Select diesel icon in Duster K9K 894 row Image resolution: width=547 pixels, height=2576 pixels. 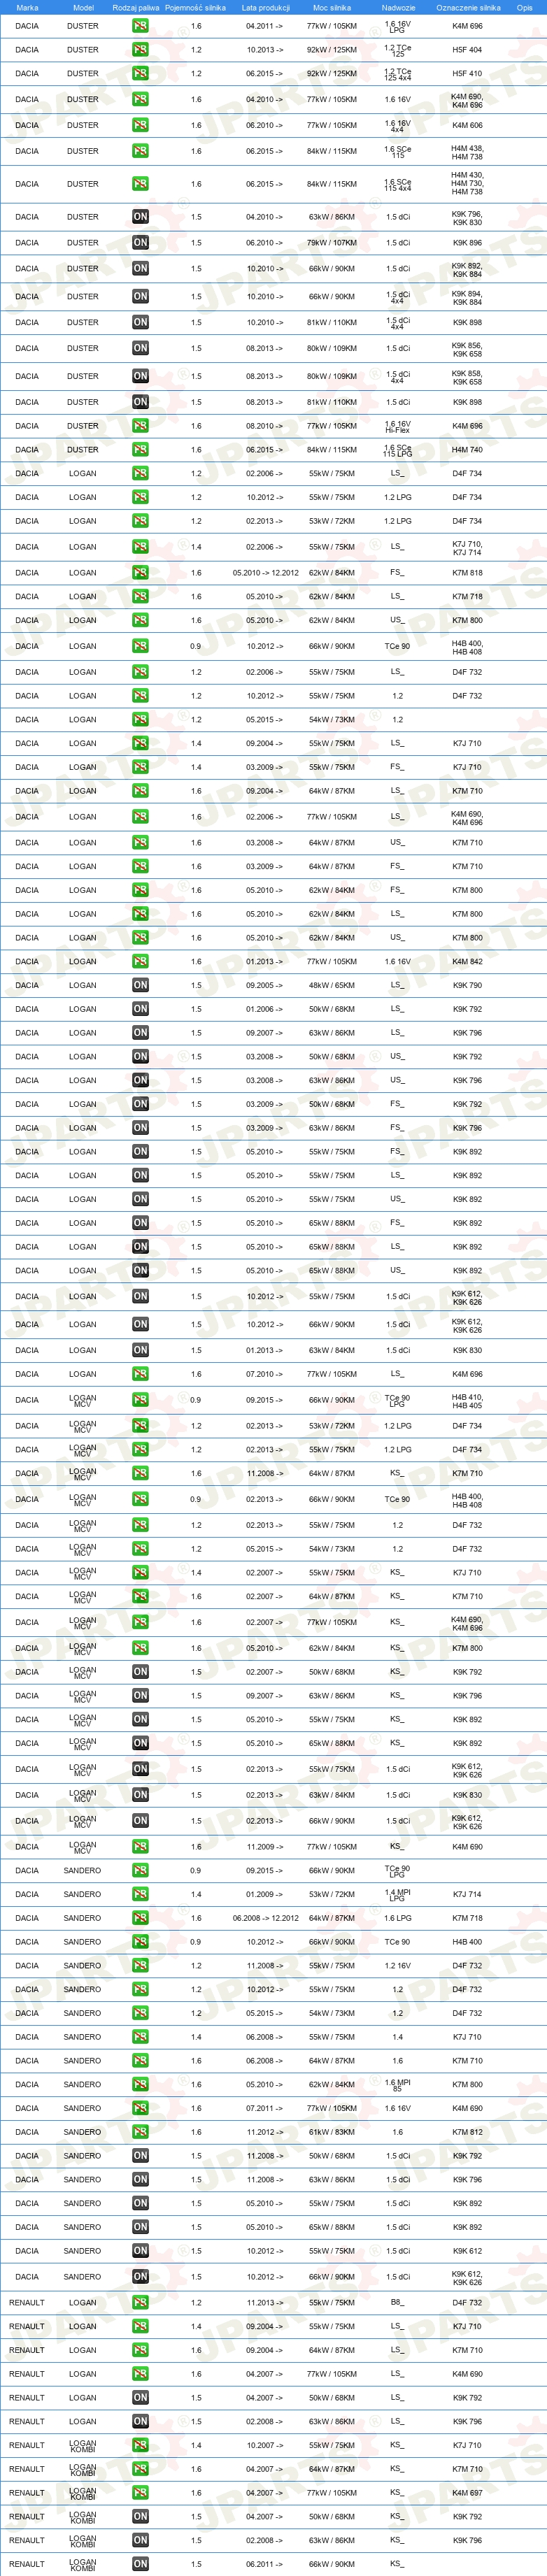tap(140, 296)
